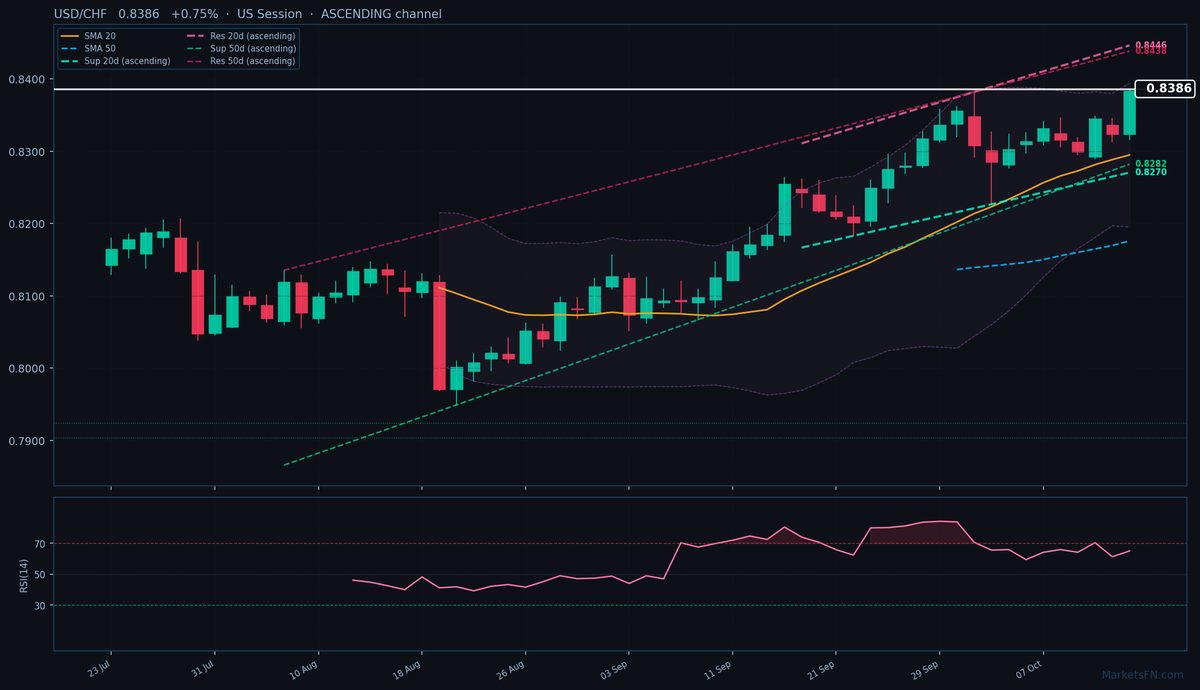Click the 0.7900 price axis label

click(27, 441)
